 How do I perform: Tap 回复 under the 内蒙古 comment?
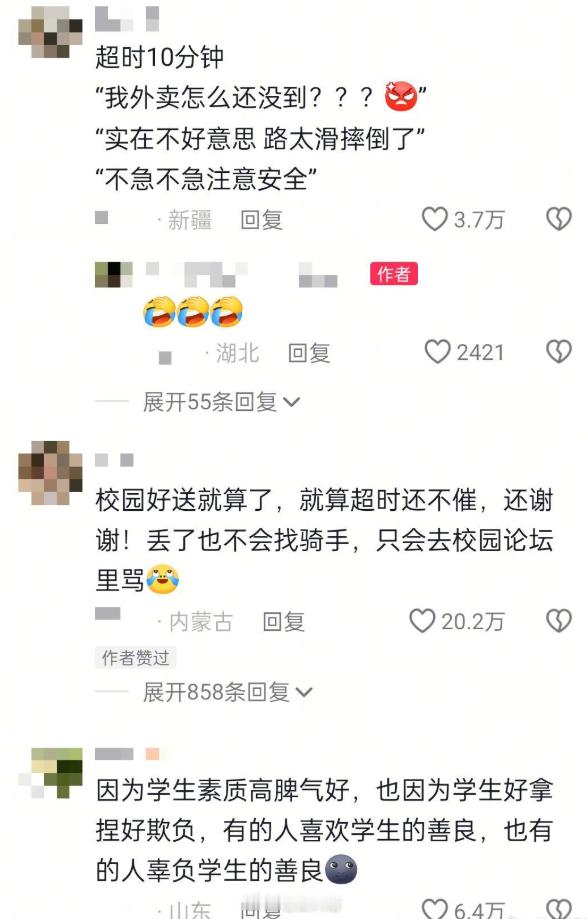point(283,622)
